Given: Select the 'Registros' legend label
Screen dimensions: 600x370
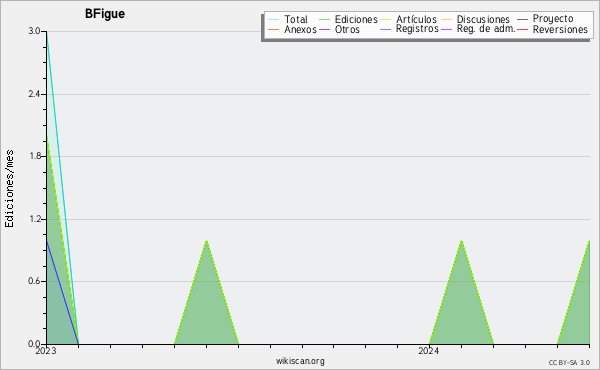Looking at the screenshot, I should click(417, 29).
